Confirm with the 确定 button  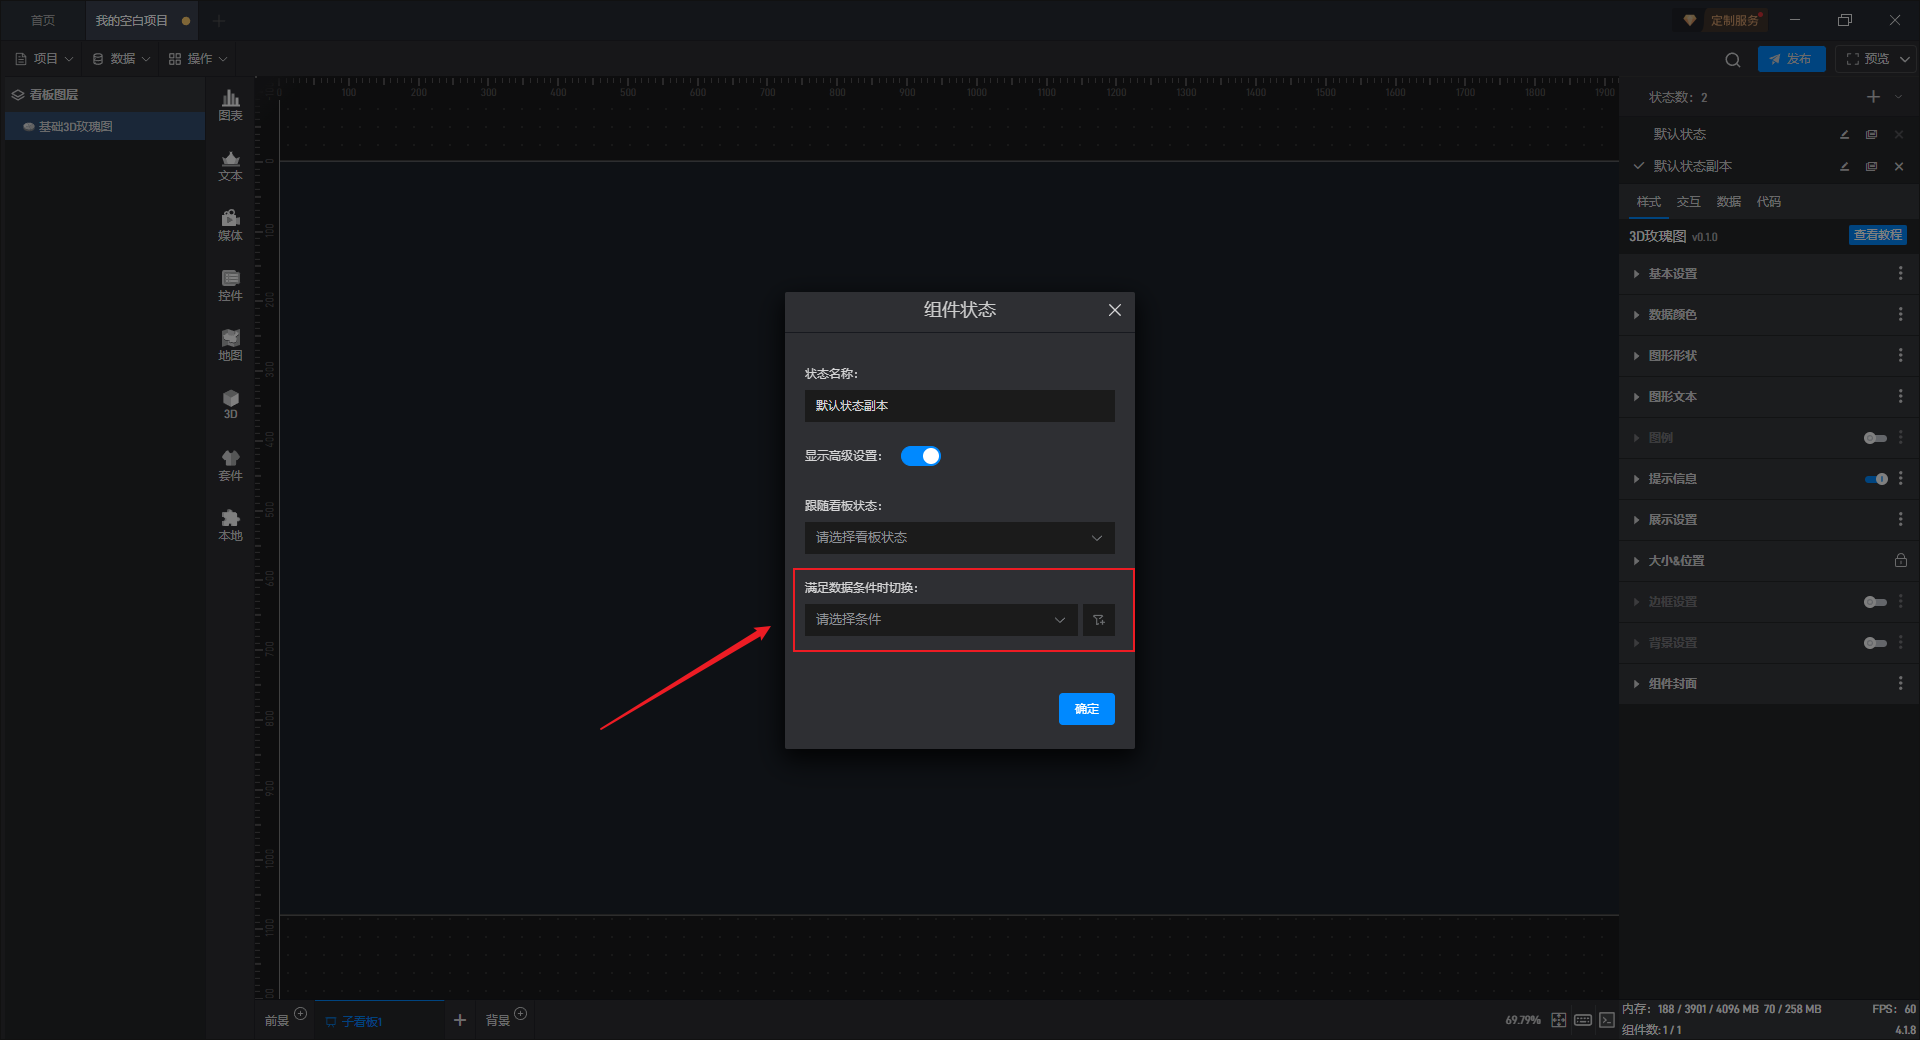click(1087, 709)
